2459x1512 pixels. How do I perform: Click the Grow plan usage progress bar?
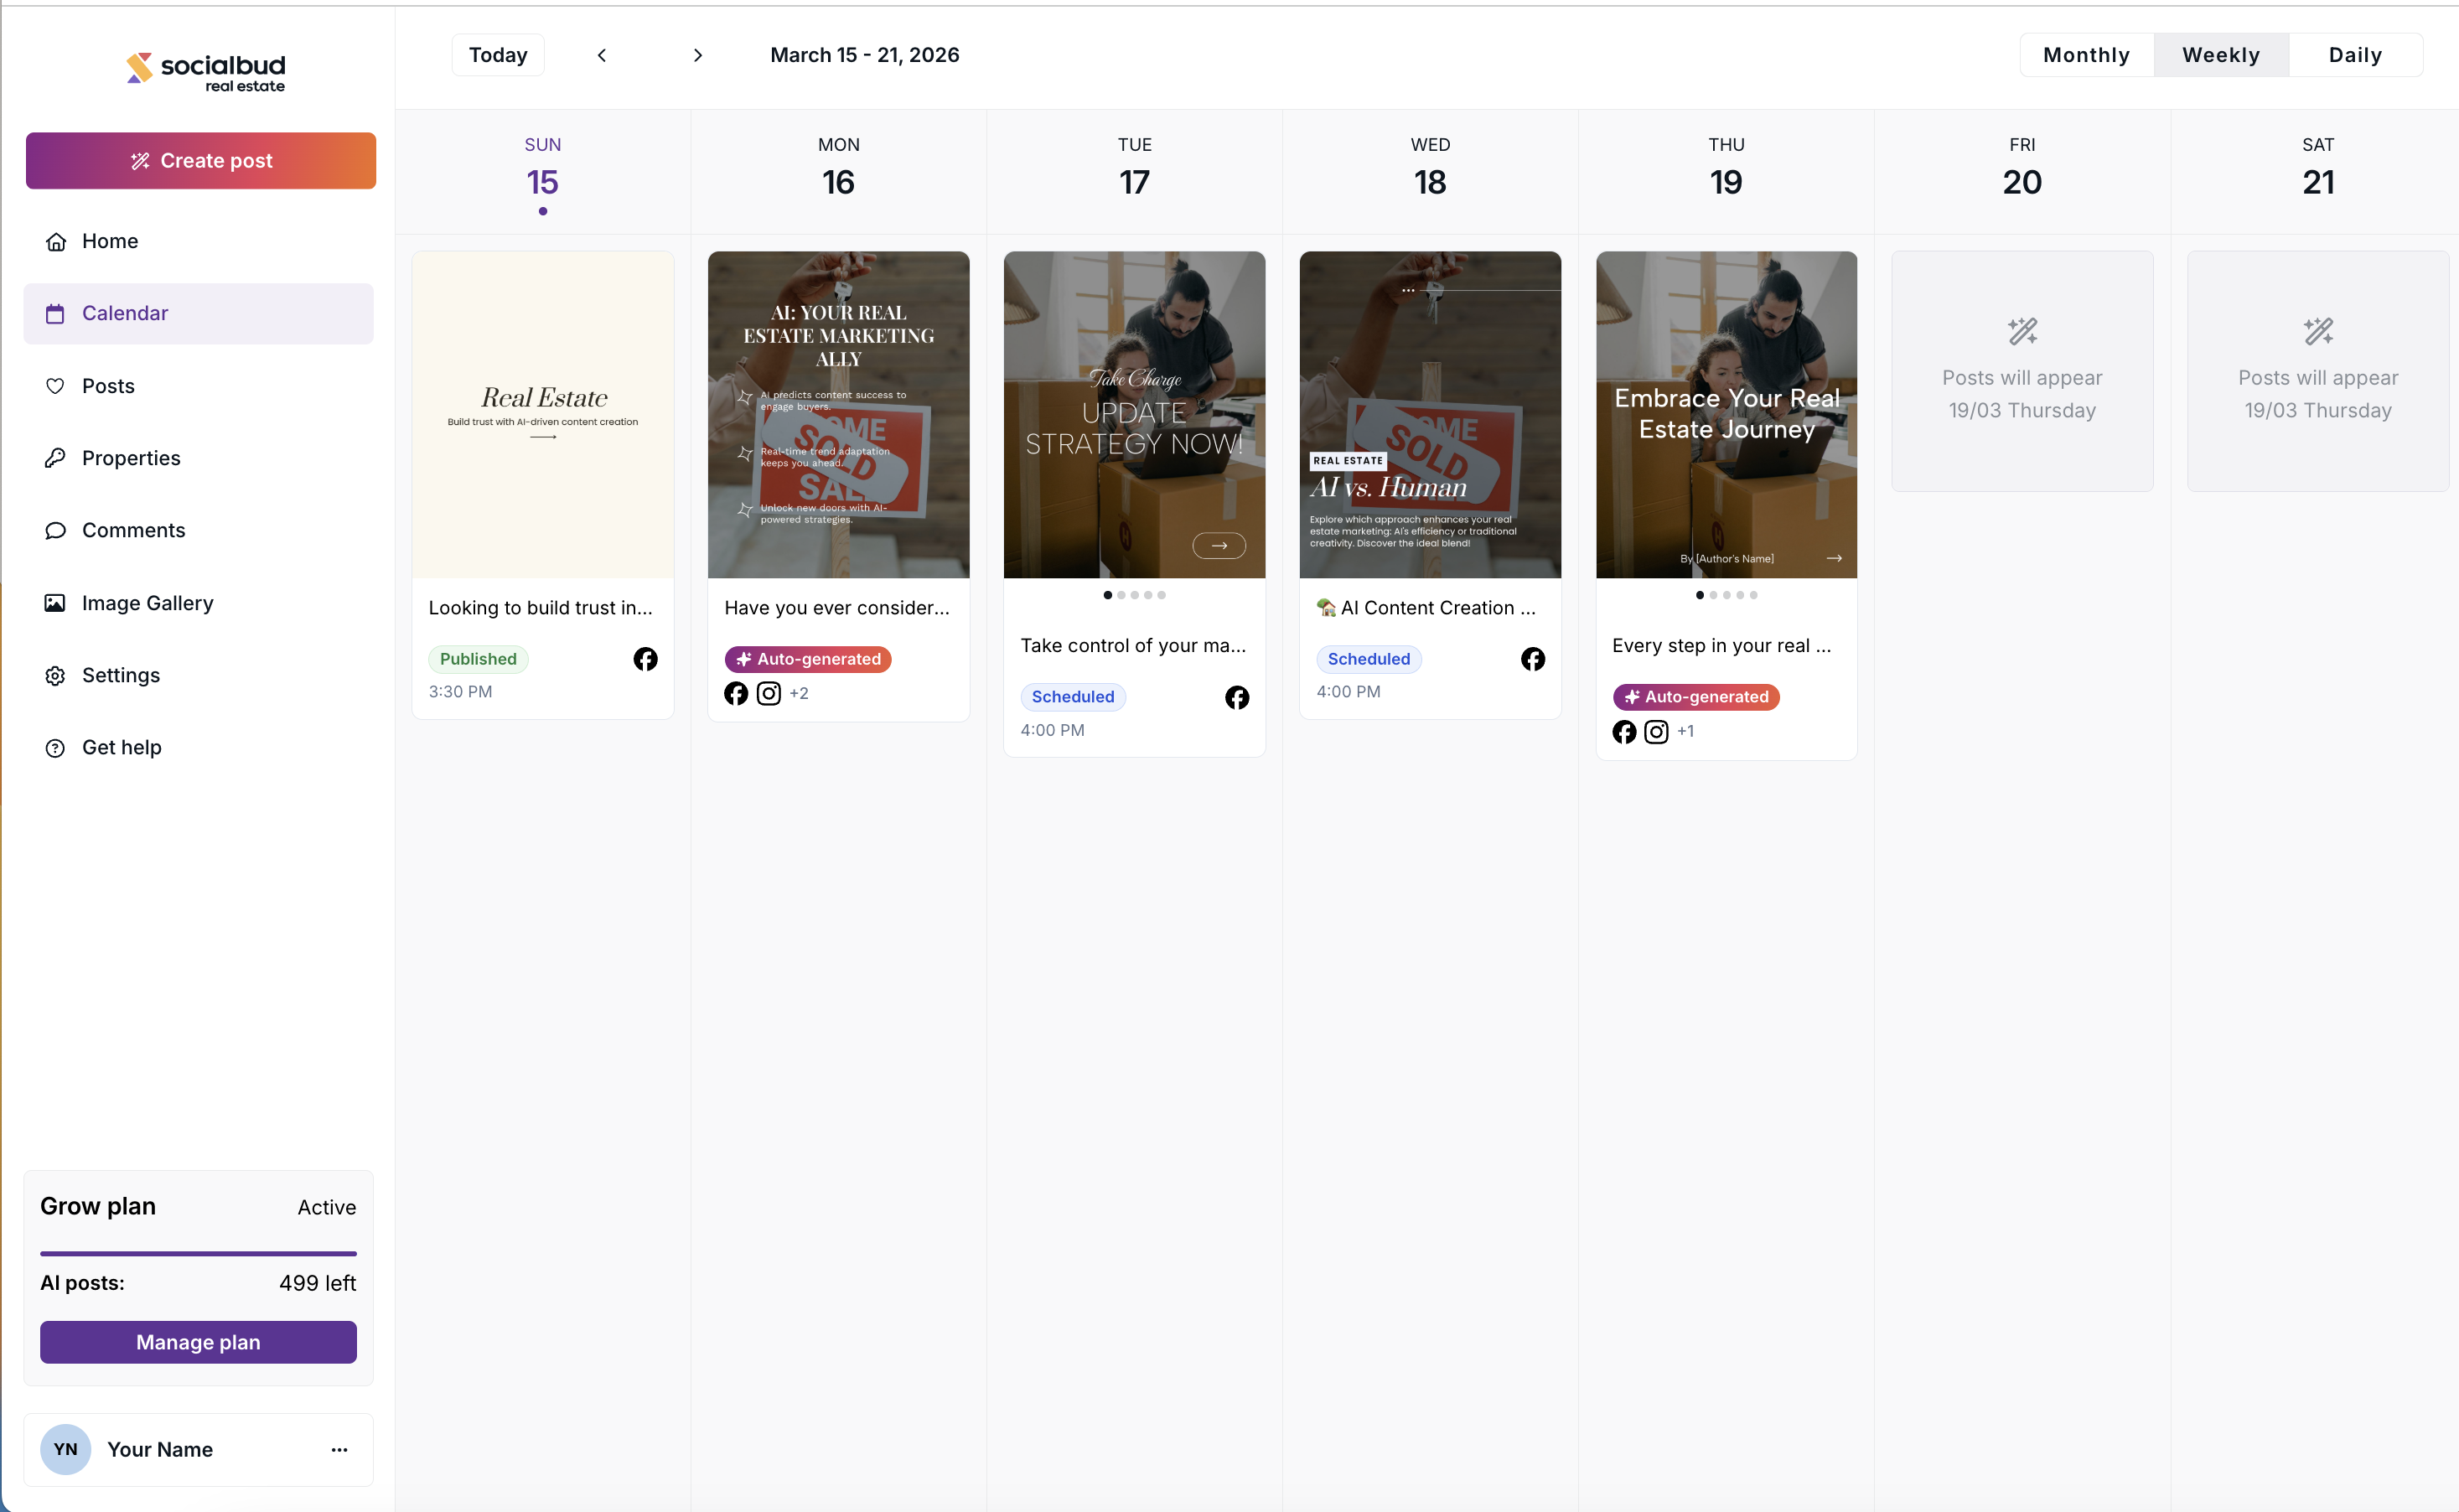coord(198,1253)
